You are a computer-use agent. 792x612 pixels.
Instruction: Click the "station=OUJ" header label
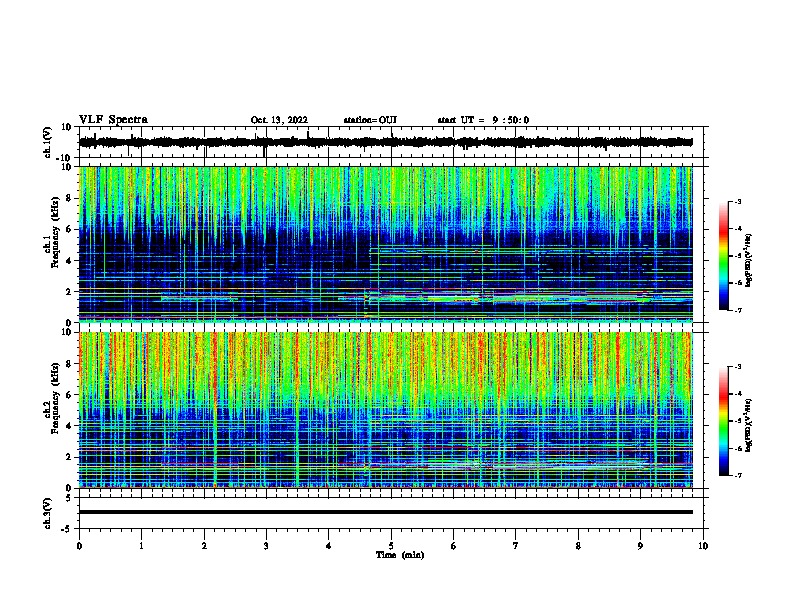pyautogui.click(x=370, y=120)
